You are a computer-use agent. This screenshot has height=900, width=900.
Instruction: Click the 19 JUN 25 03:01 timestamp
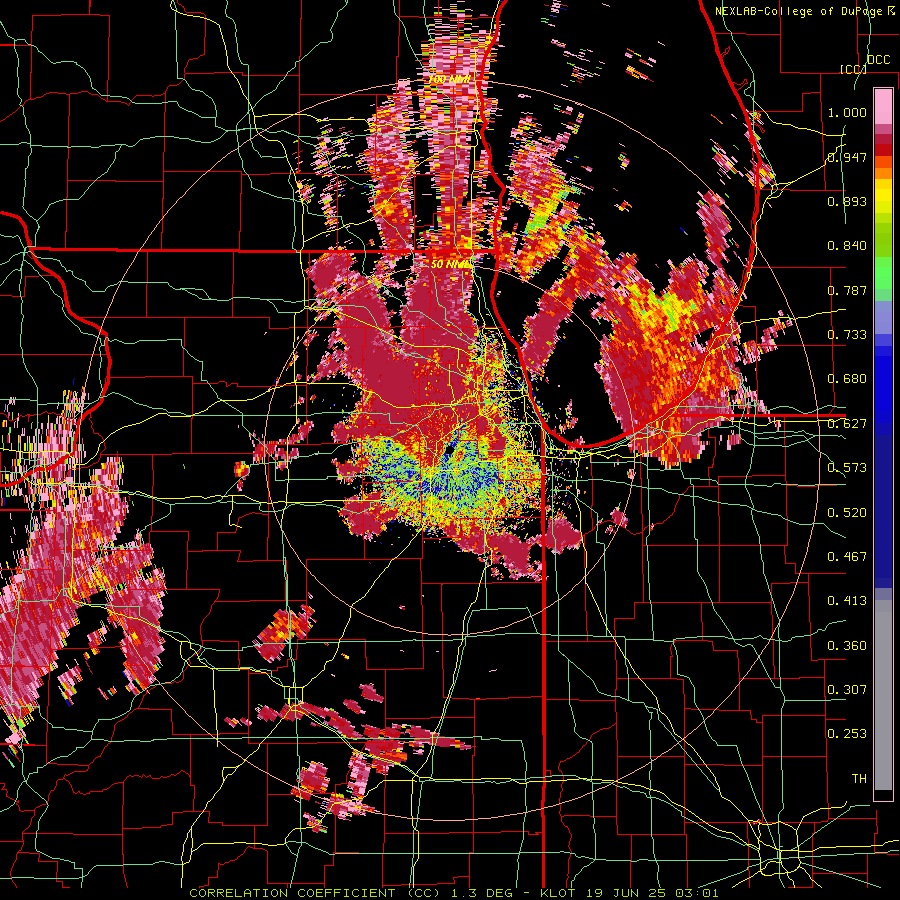pyautogui.click(x=651, y=893)
